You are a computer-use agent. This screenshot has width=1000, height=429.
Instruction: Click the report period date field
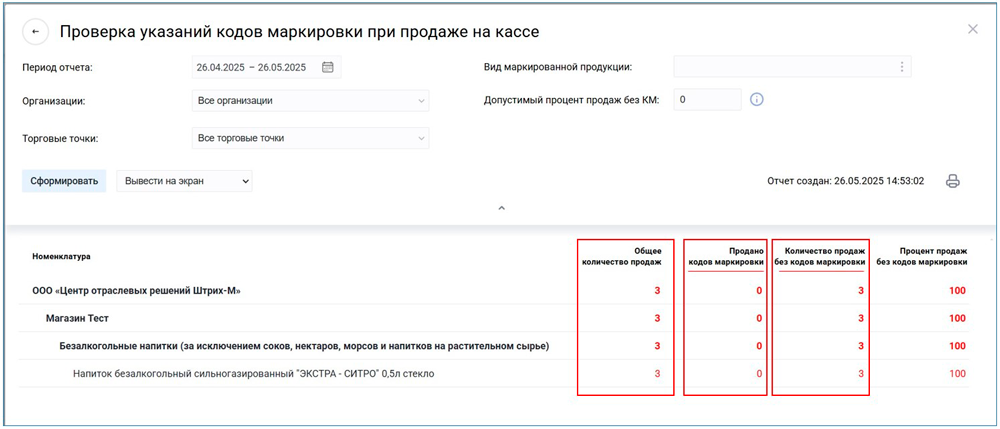[x=255, y=68]
